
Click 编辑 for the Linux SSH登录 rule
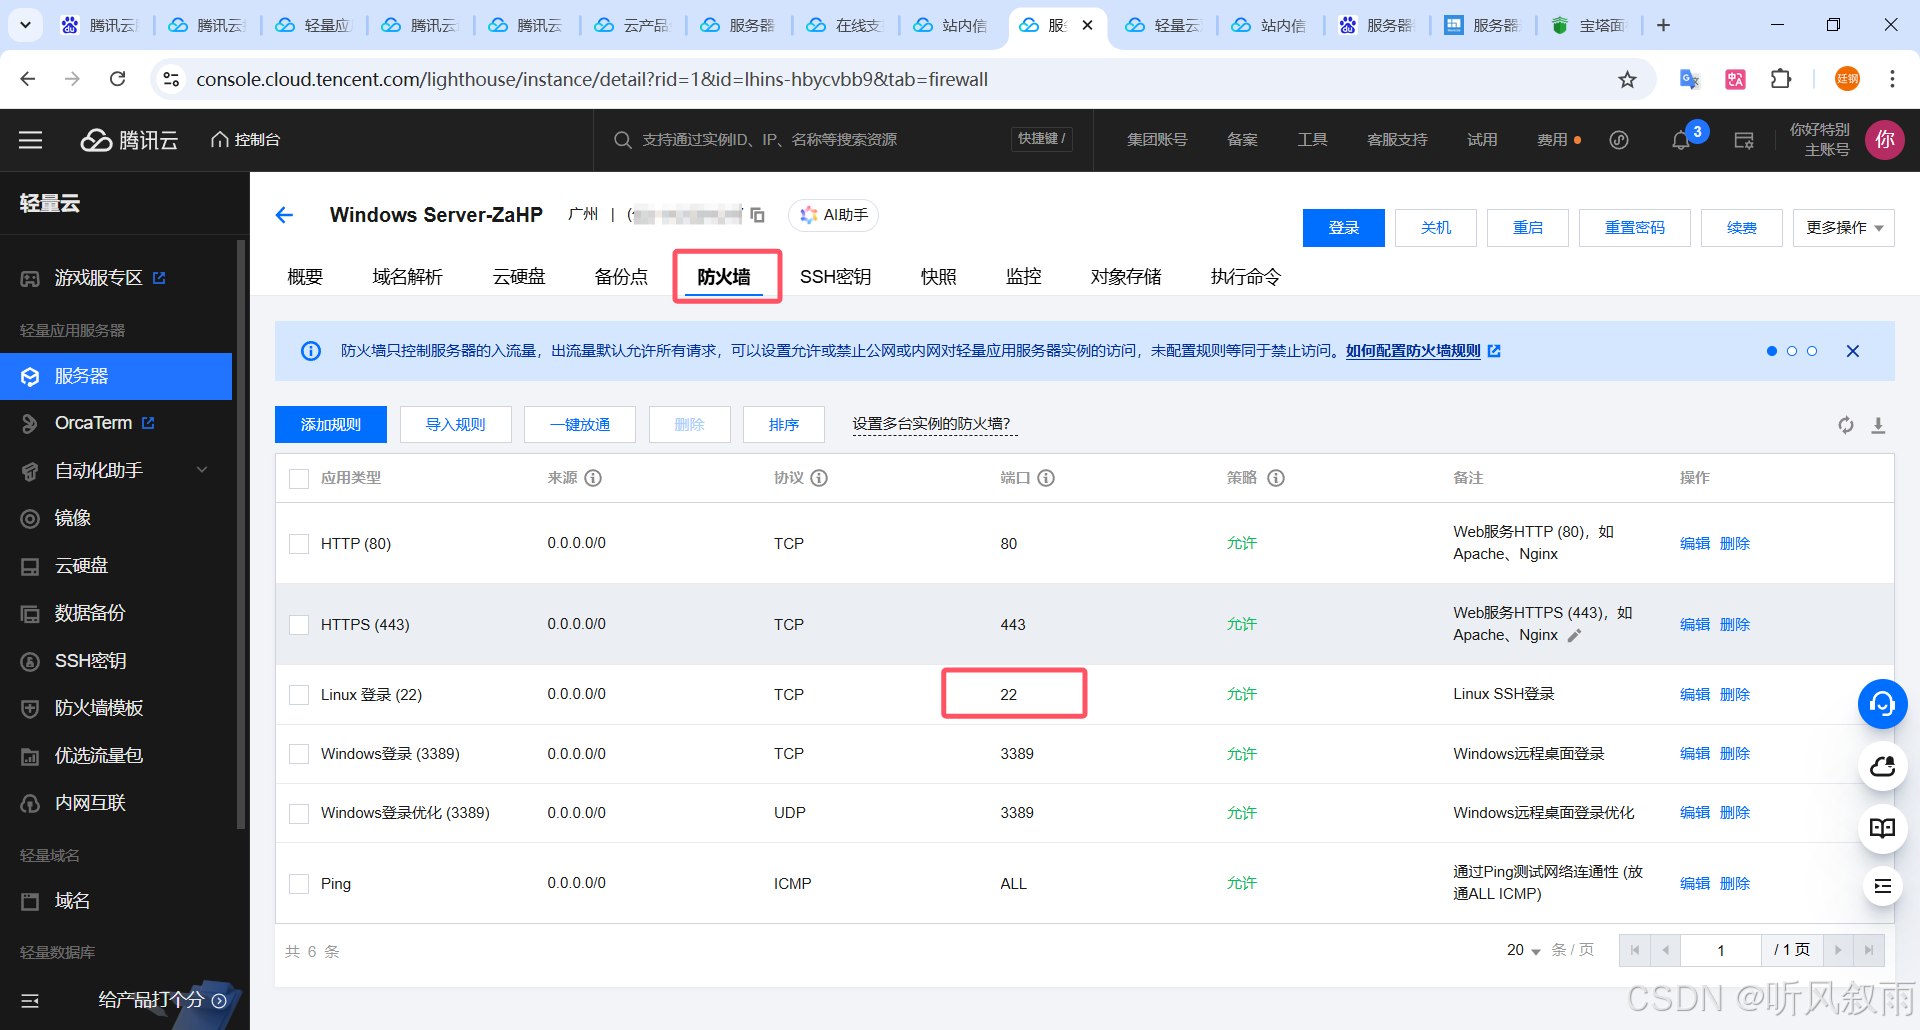pyautogui.click(x=1695, y=695)
